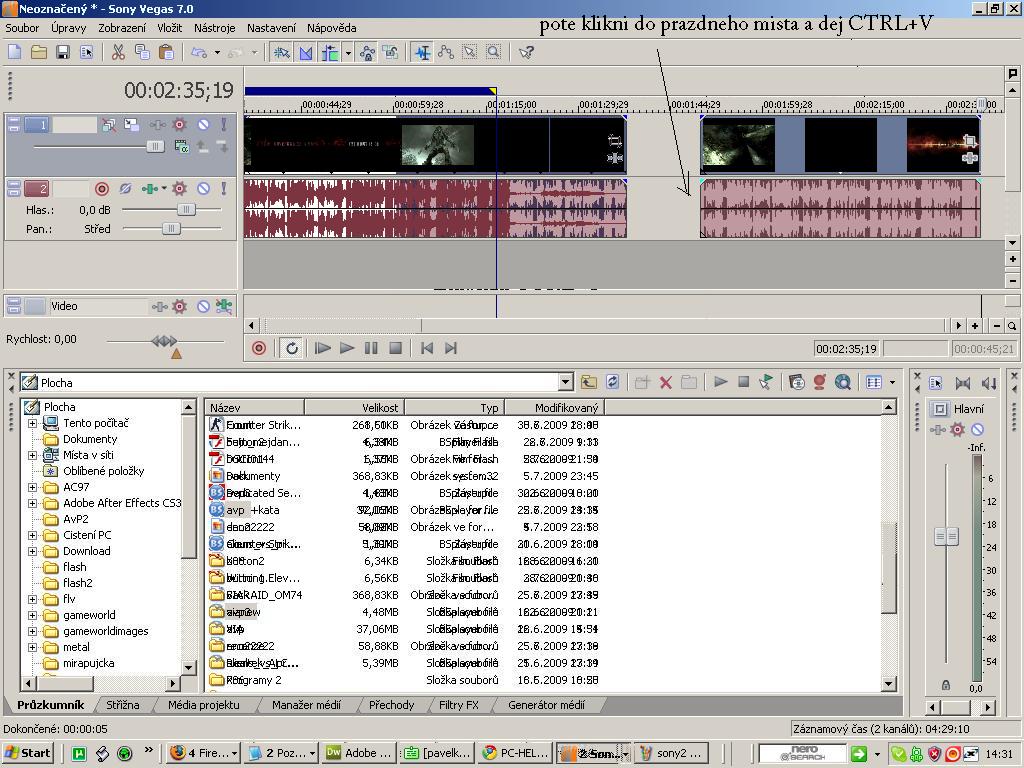This screenshot has height=768, width=1024.
Task: Open the Plocha folder path dropdown
Action: (565, 382)
